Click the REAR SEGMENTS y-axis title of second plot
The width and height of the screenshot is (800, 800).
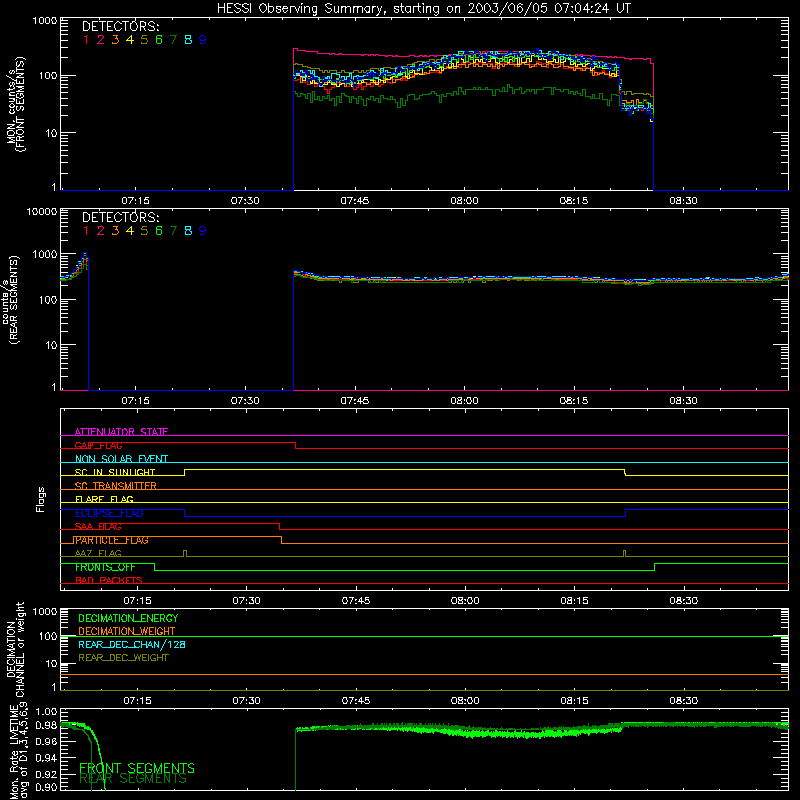[x=14, y=301]
